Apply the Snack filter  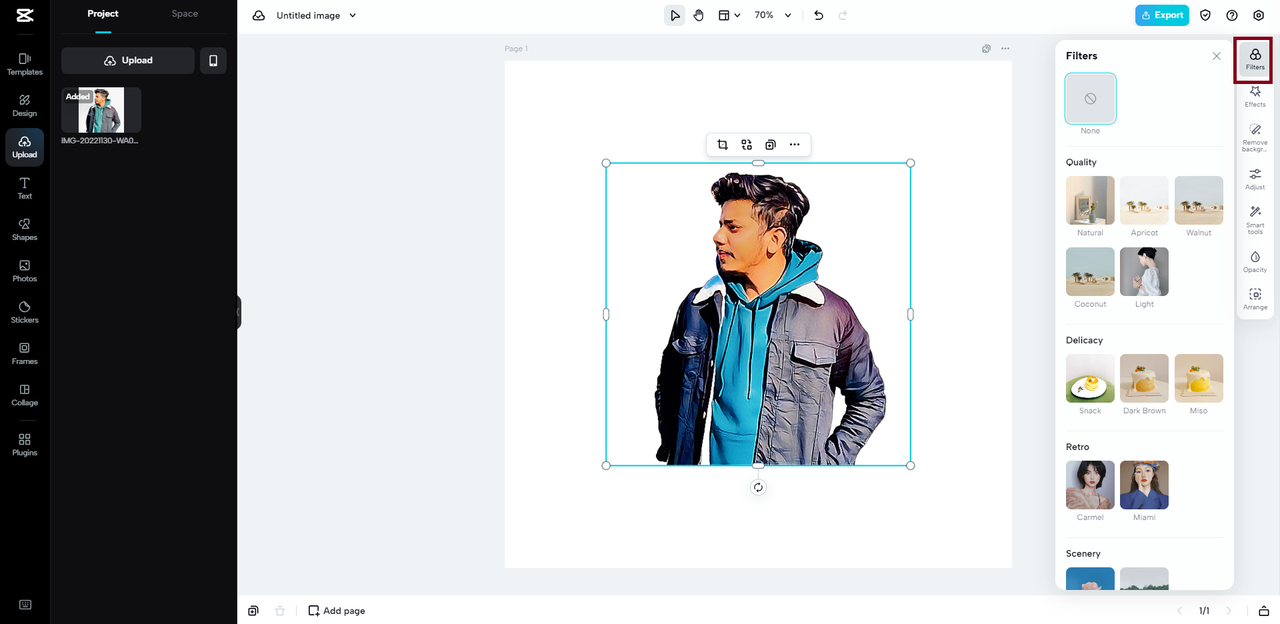click(x=1090, y=378)
